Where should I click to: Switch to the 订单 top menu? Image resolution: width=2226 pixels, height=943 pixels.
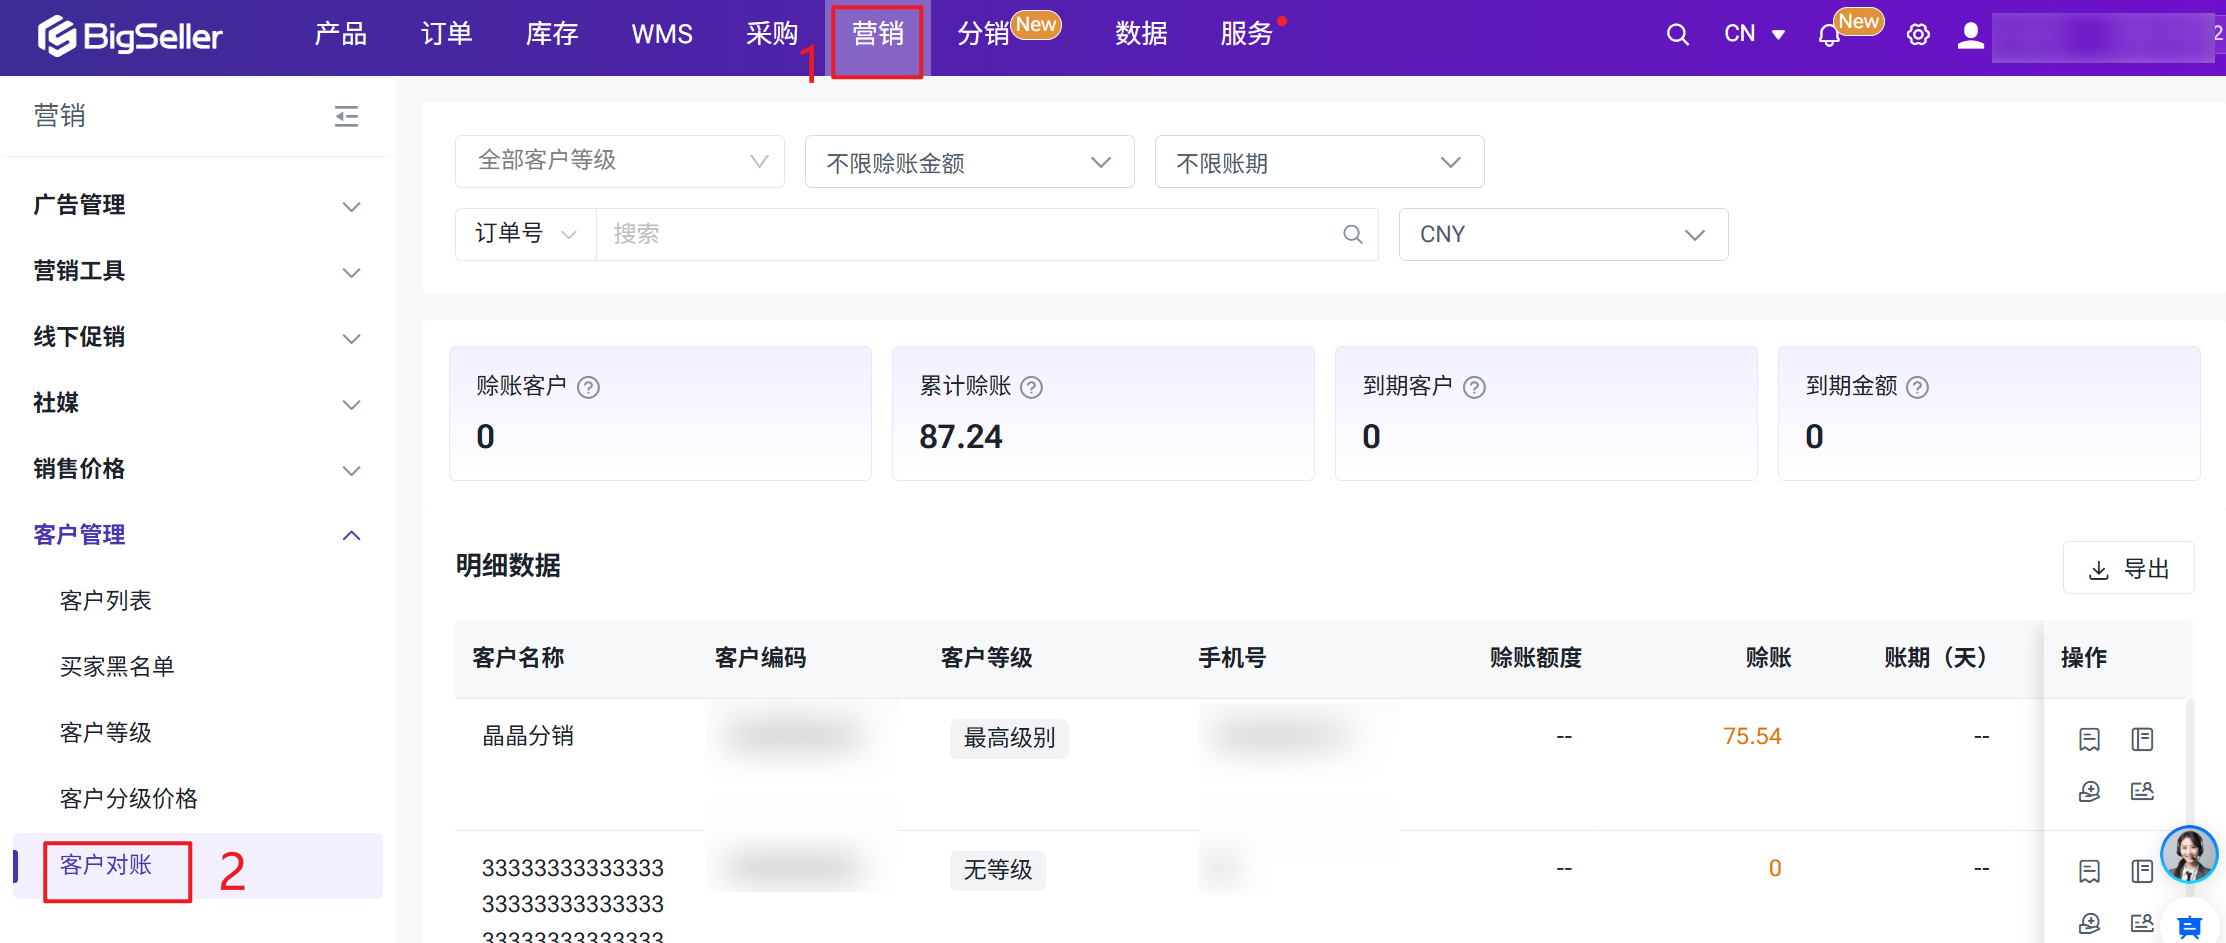pos(446,35)
